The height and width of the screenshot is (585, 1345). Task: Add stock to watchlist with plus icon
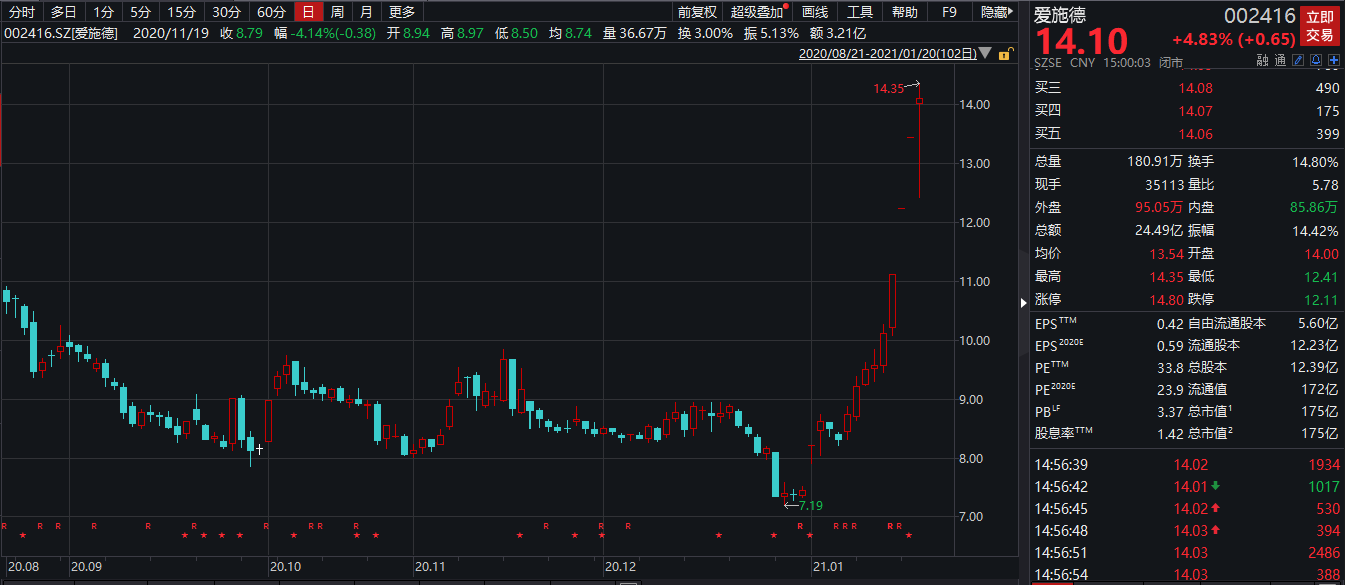click(1333, 62)
